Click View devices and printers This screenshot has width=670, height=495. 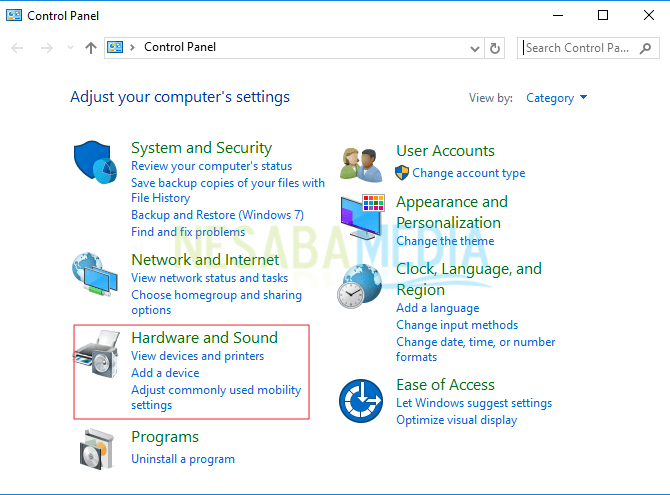197,356
